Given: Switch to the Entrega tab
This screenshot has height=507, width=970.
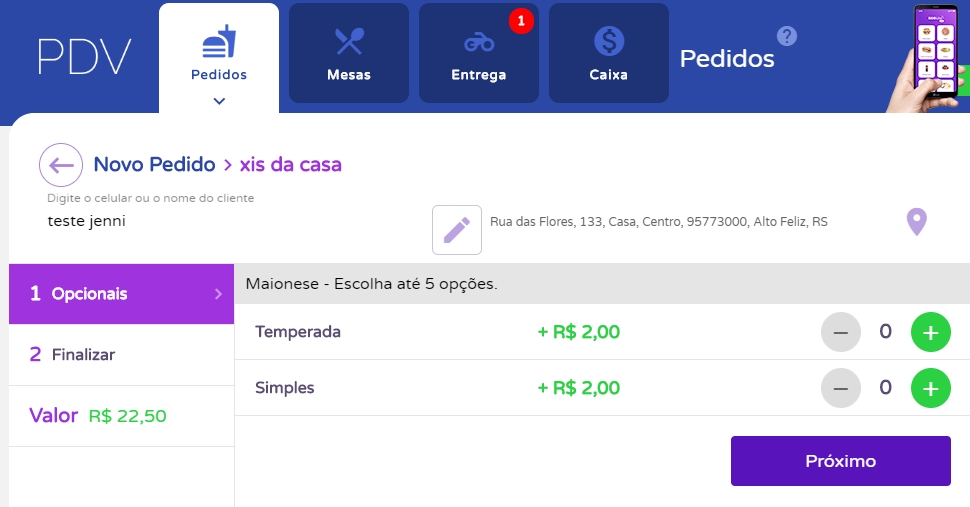Looking at the screenshot, I should (x=478, y=53).
